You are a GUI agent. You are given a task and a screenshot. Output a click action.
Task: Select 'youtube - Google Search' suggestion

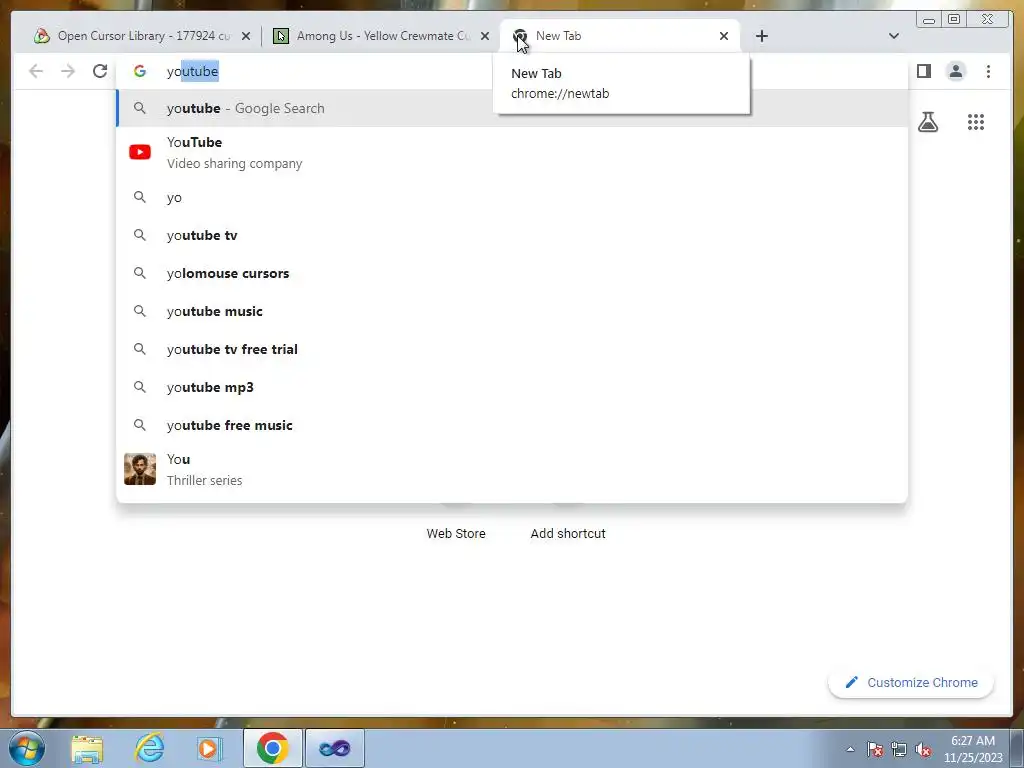pos(512,108)
